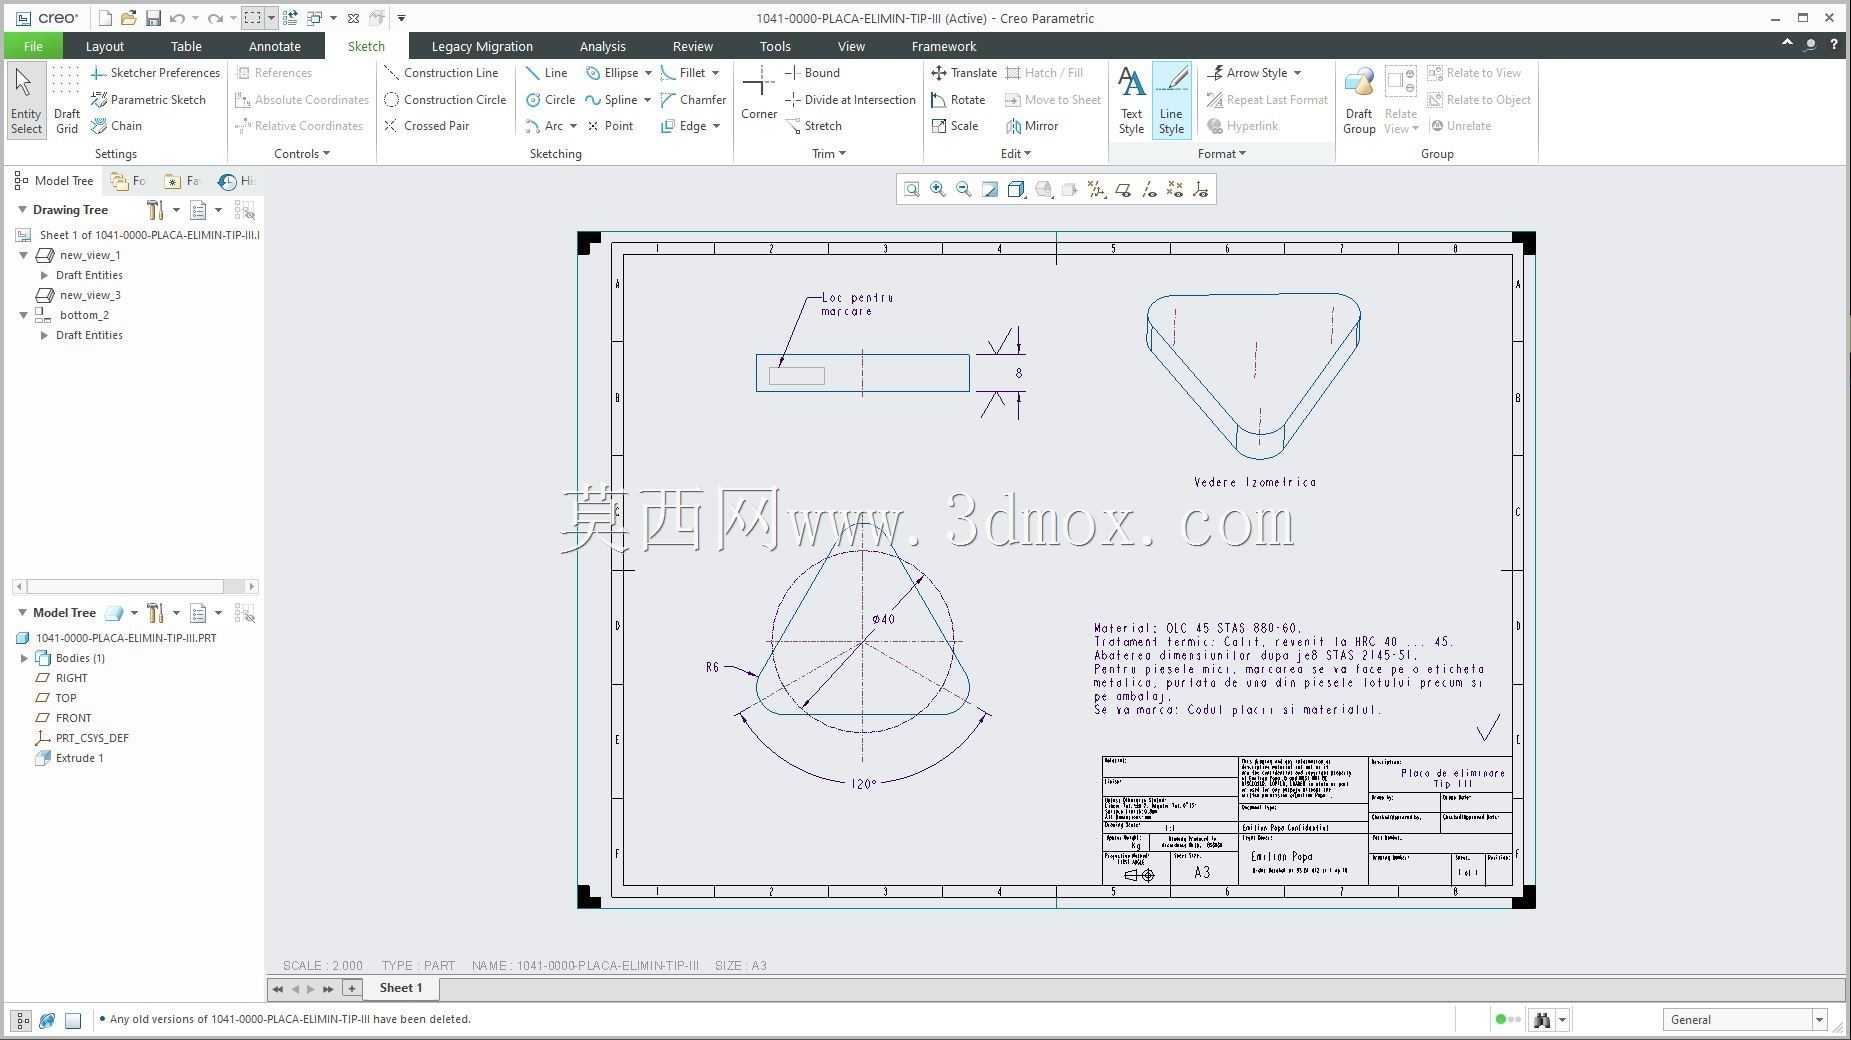Screen dimensions: 1851x1040
Task: Select the Rotate edit tool
Action: 958,100
